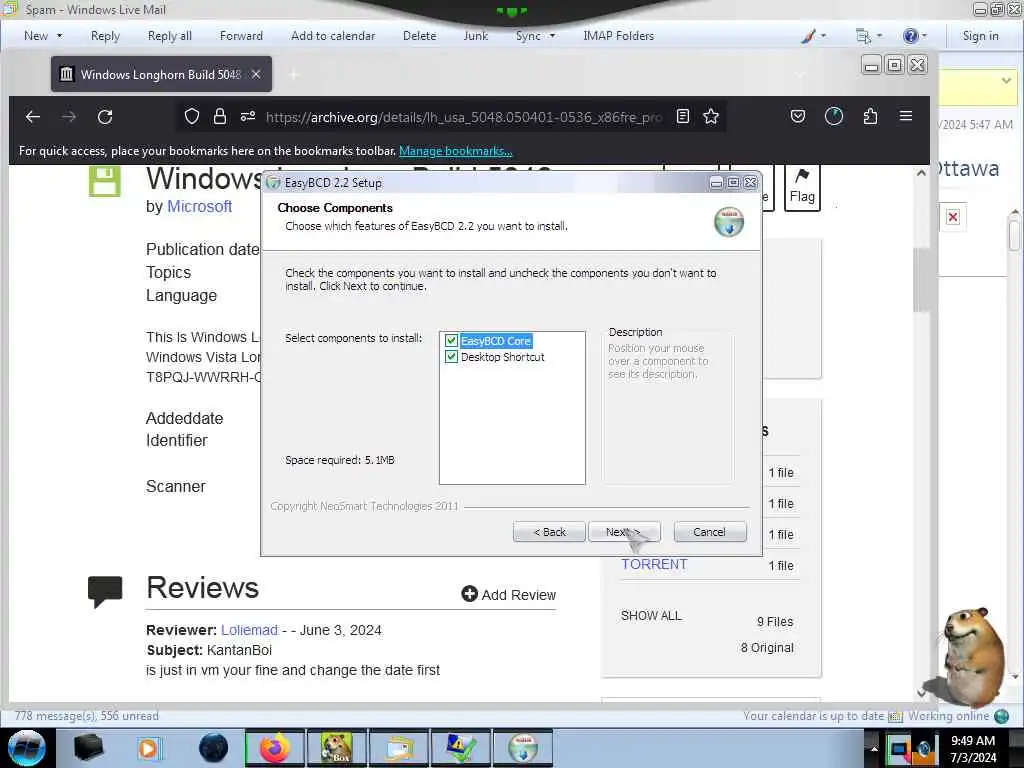Click the TORRENT download link

click(x=654, y=564)
